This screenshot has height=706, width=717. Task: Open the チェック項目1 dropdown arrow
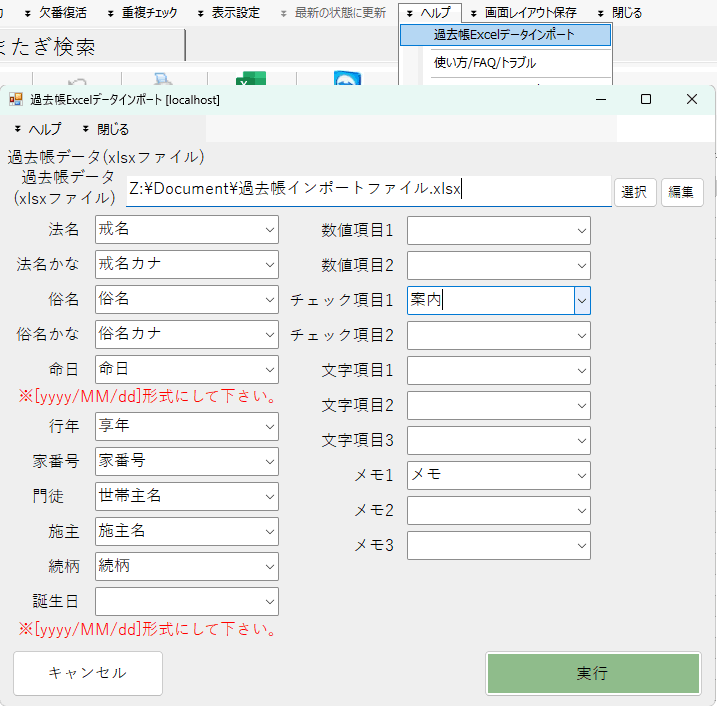pos(581,300)
